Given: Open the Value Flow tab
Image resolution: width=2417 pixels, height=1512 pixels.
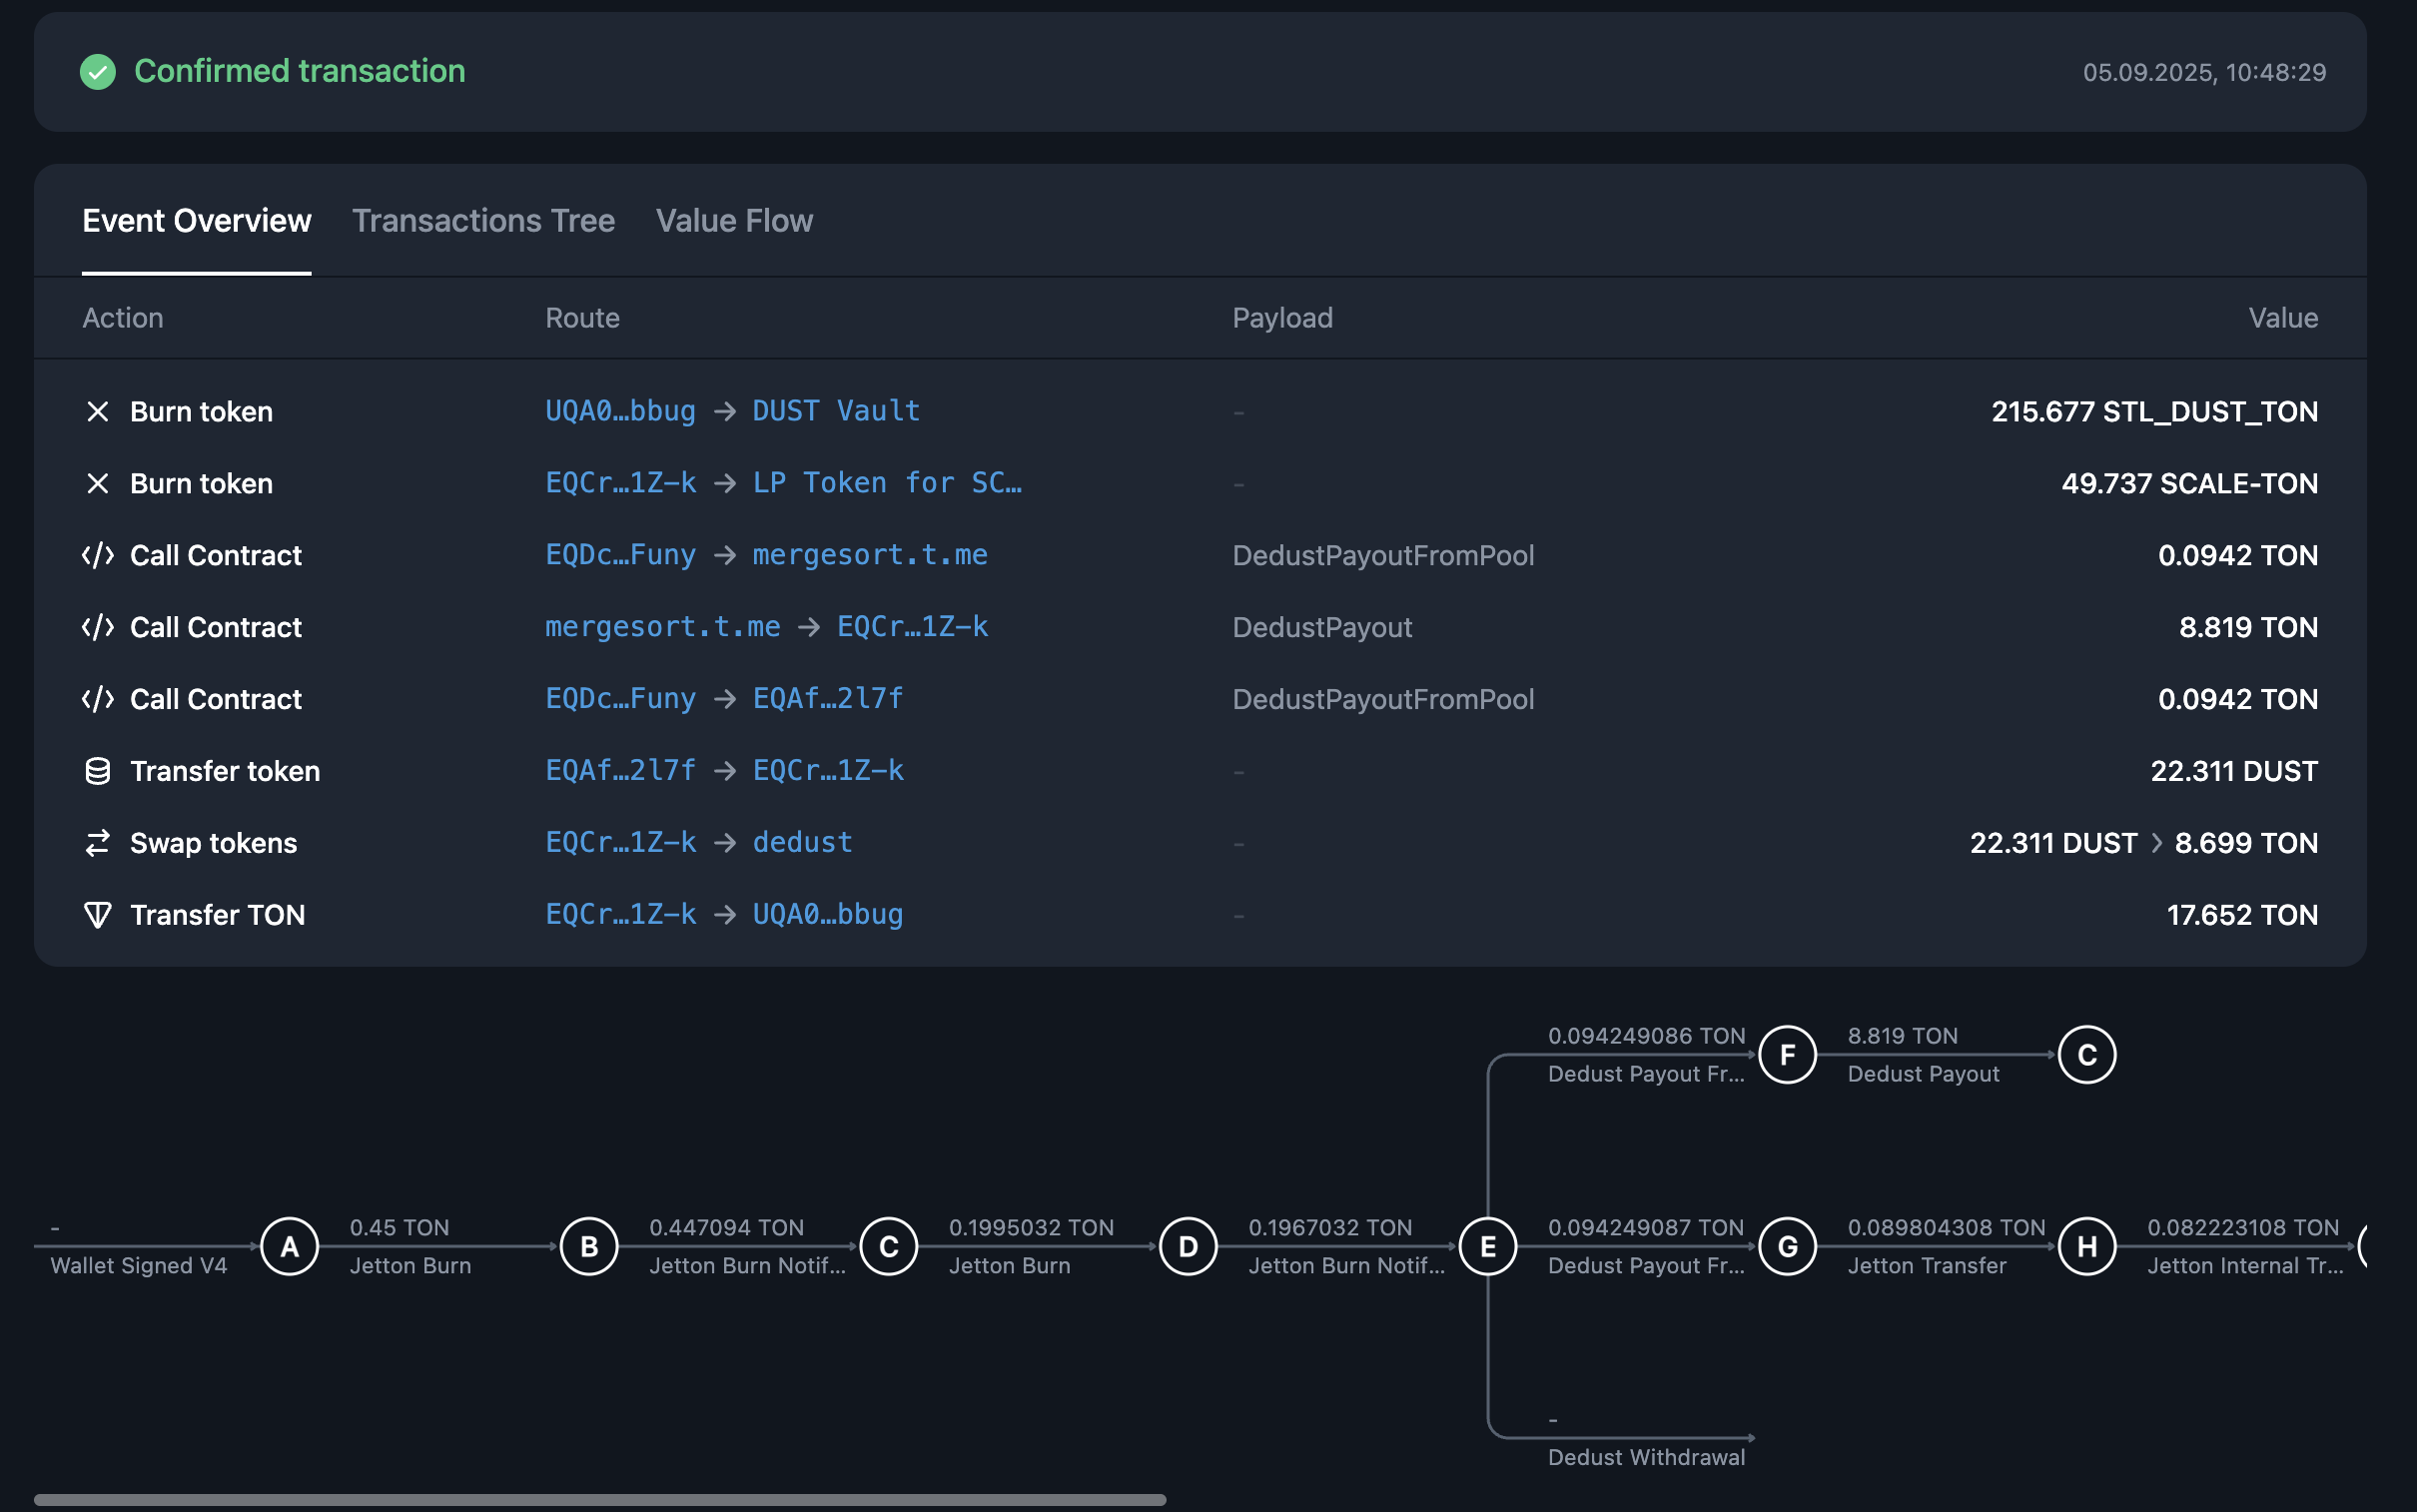Looking at the screenshot, I should [734, 220].
